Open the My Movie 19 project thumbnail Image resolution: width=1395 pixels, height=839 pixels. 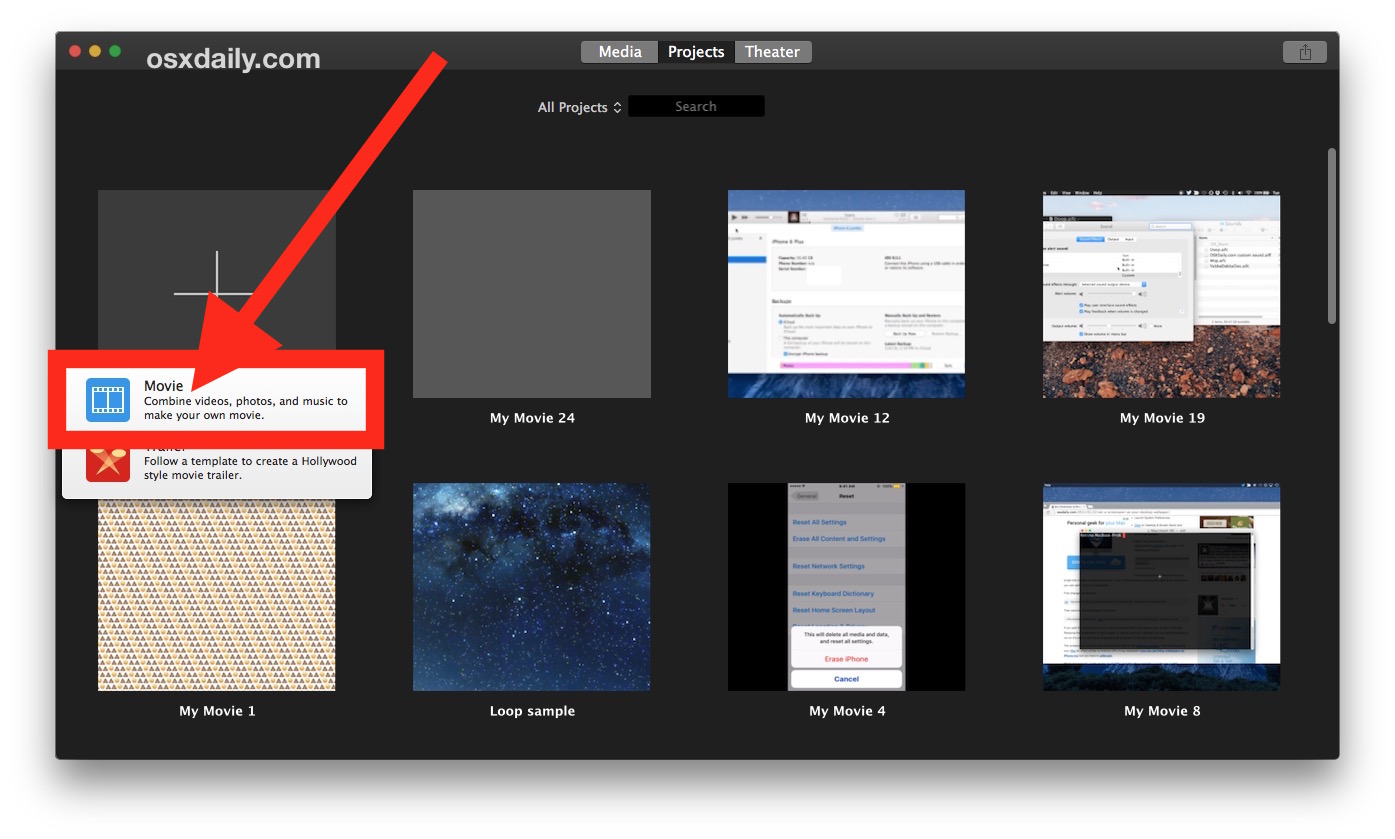(1162, 294)
